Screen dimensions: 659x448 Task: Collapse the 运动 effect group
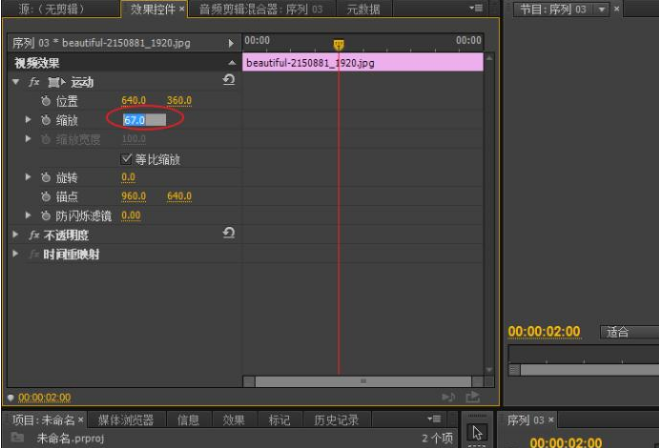(x=16, y=81)
